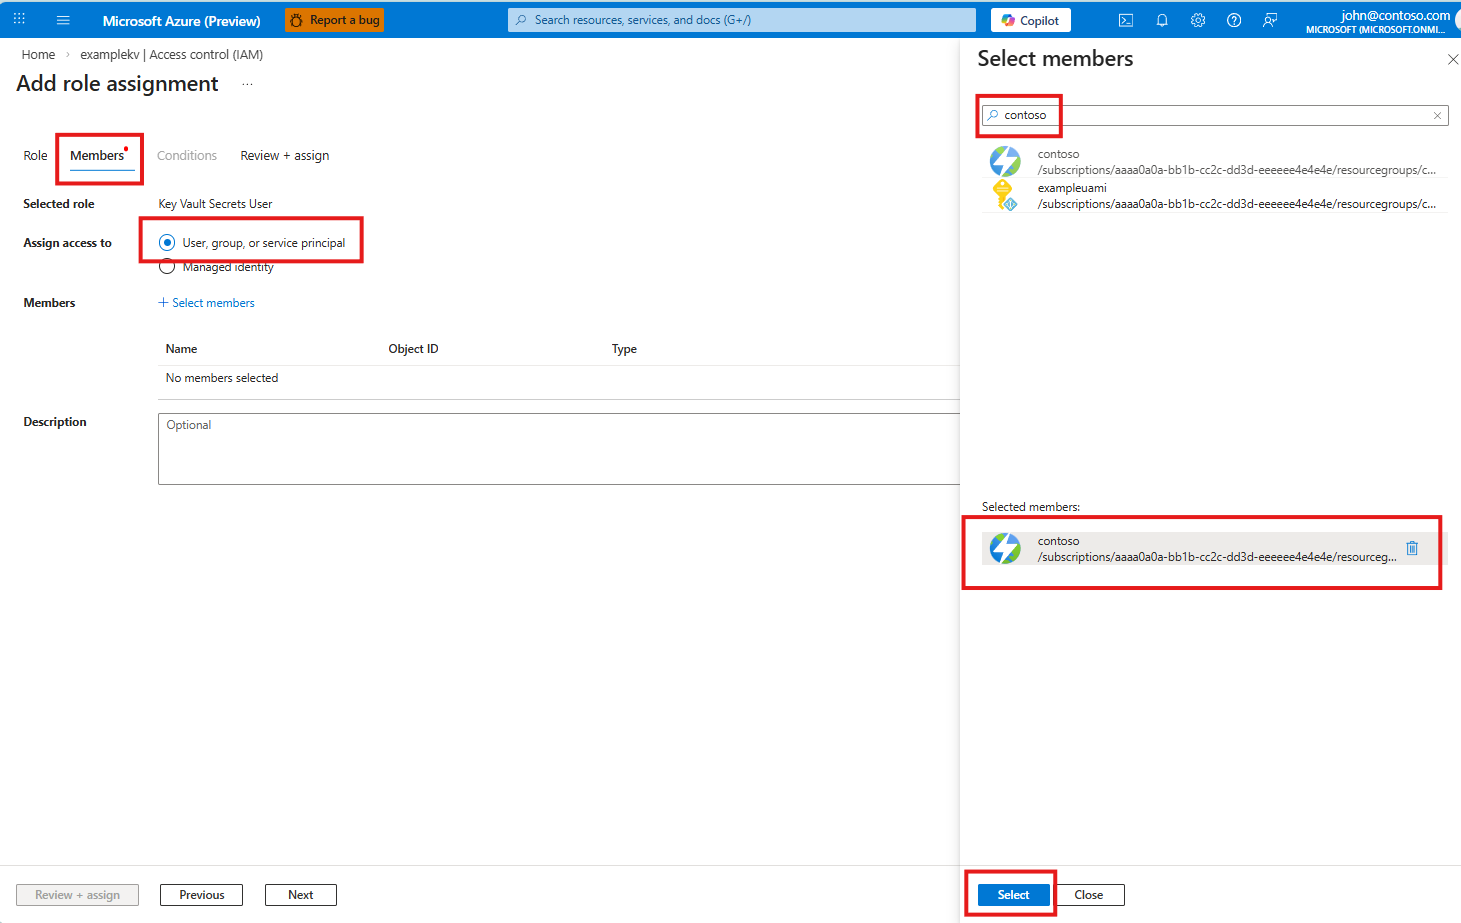
Task: Click the contoso member search field
Action: [1215, 116]
